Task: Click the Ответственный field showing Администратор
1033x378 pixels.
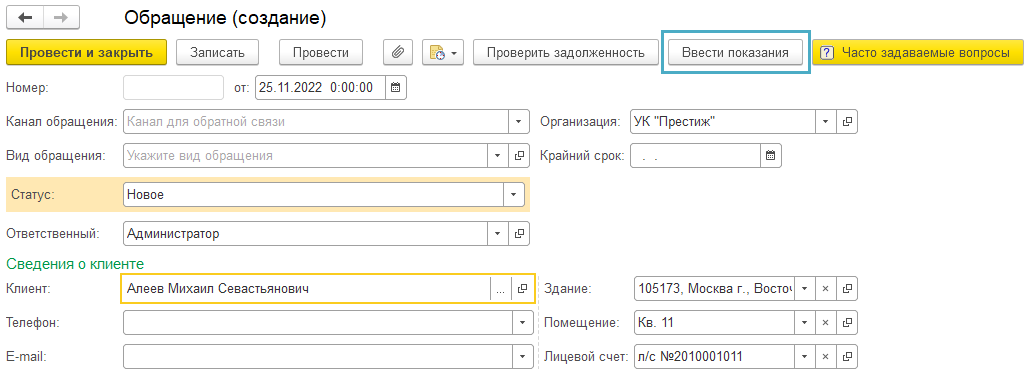Action: (x=305, y=233)
